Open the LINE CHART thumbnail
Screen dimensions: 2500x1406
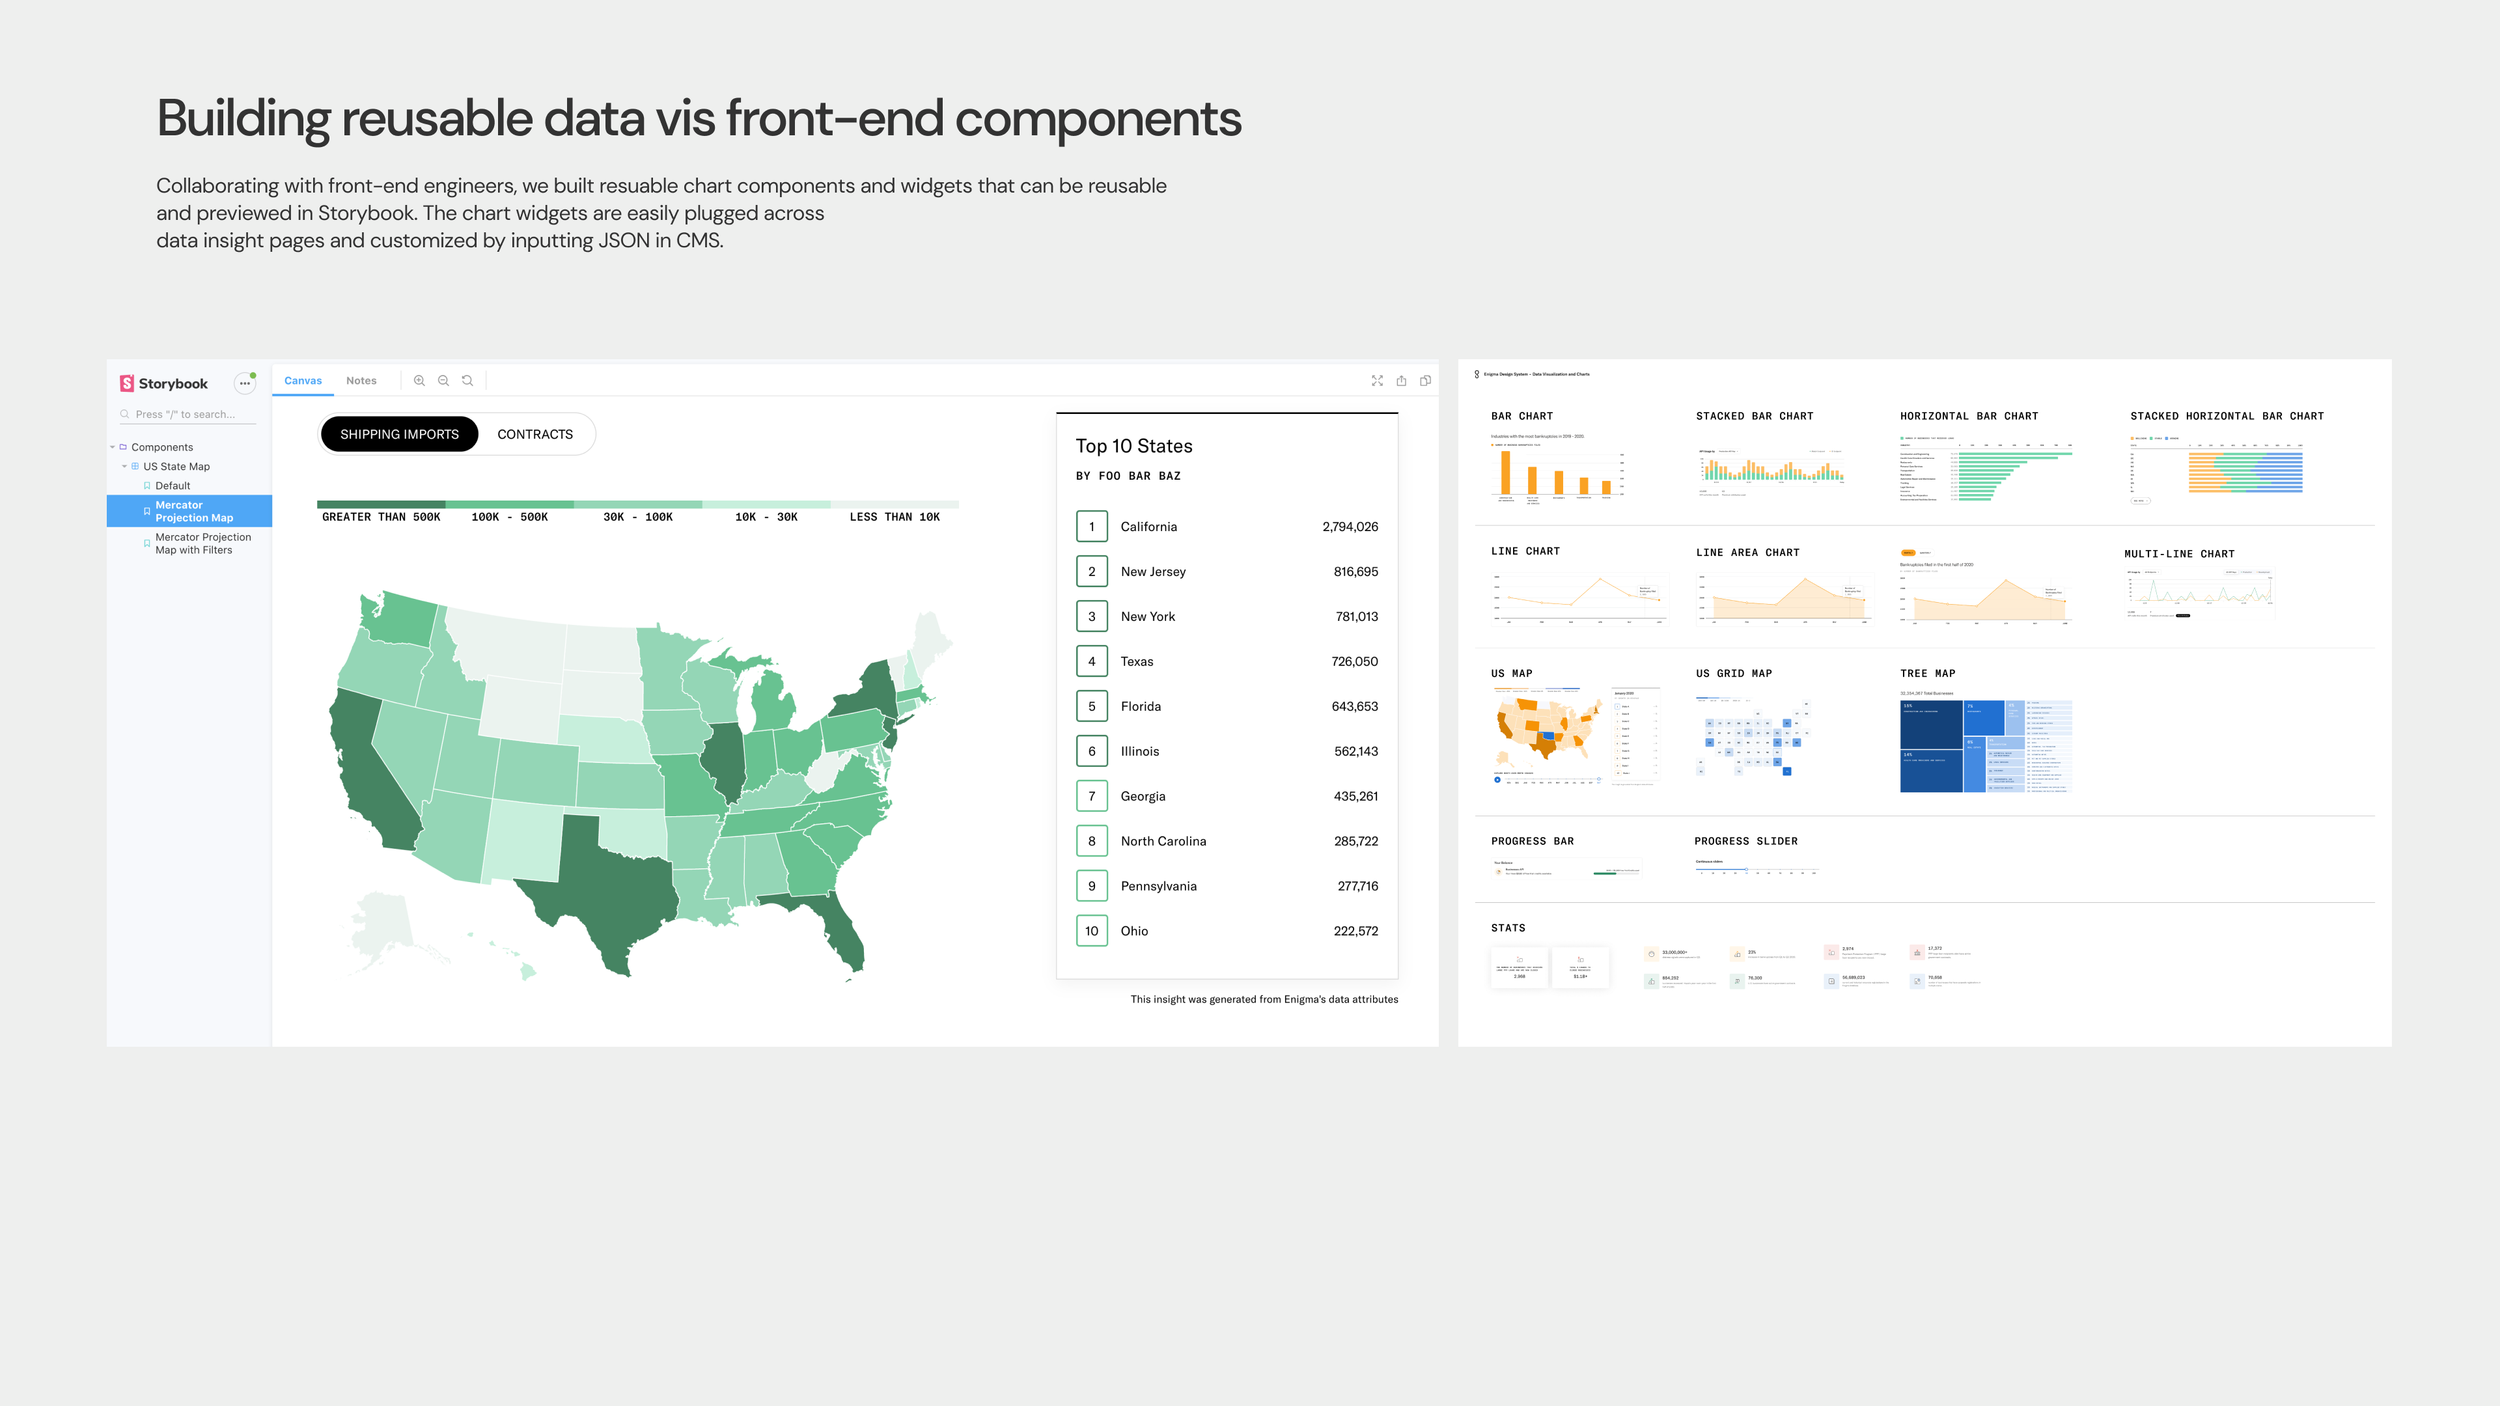1580,597
